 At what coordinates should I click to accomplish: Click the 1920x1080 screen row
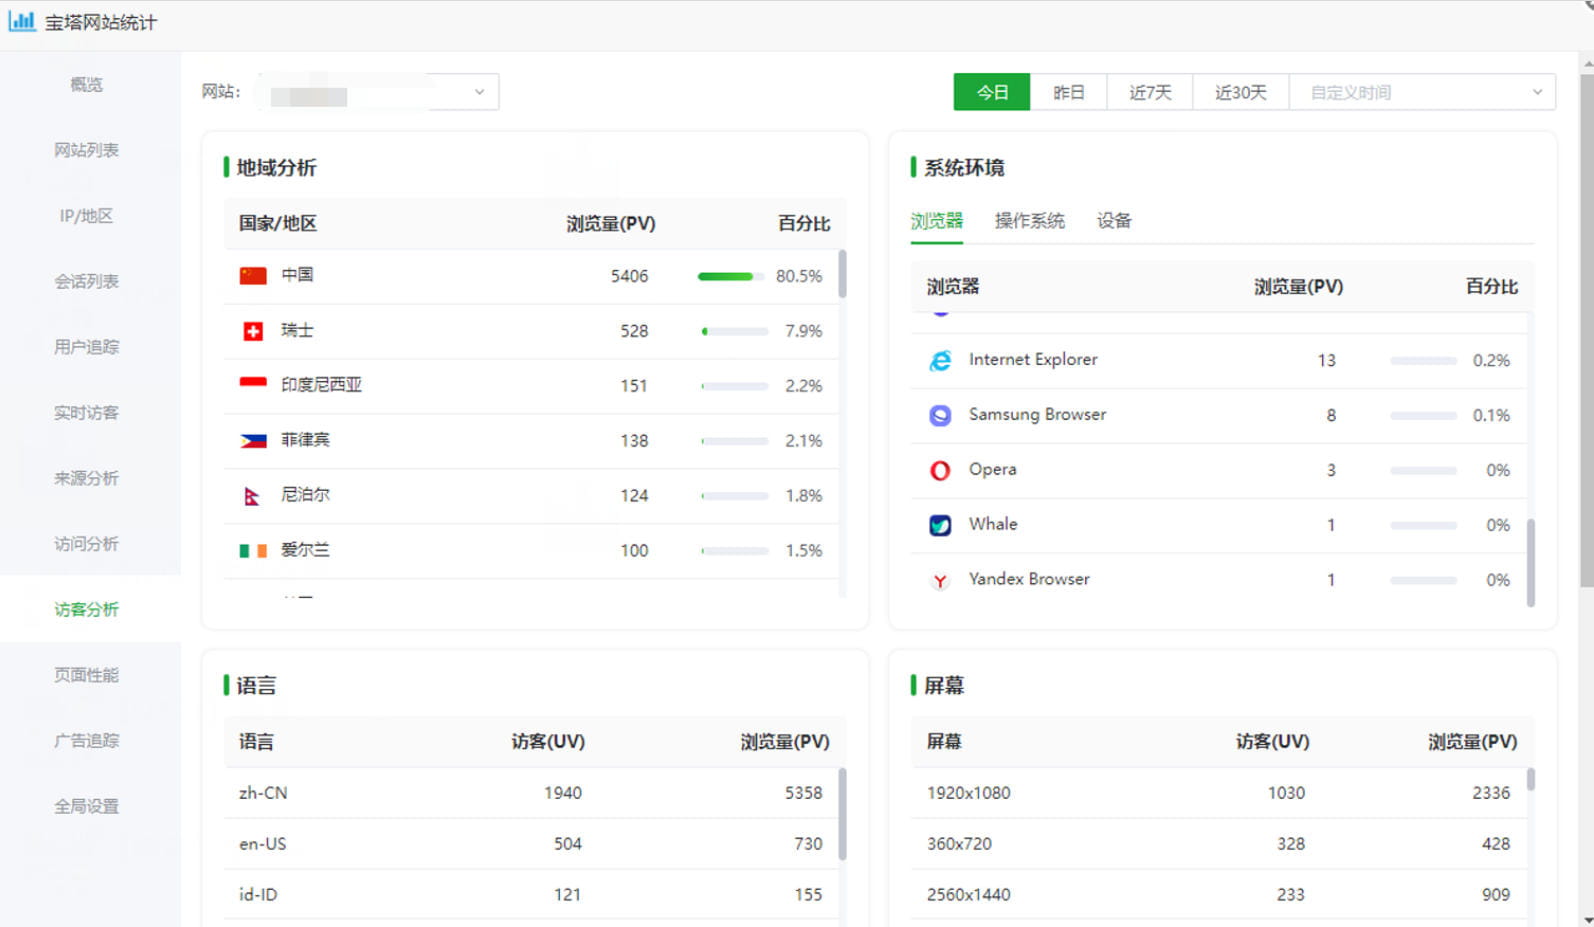1218,793
